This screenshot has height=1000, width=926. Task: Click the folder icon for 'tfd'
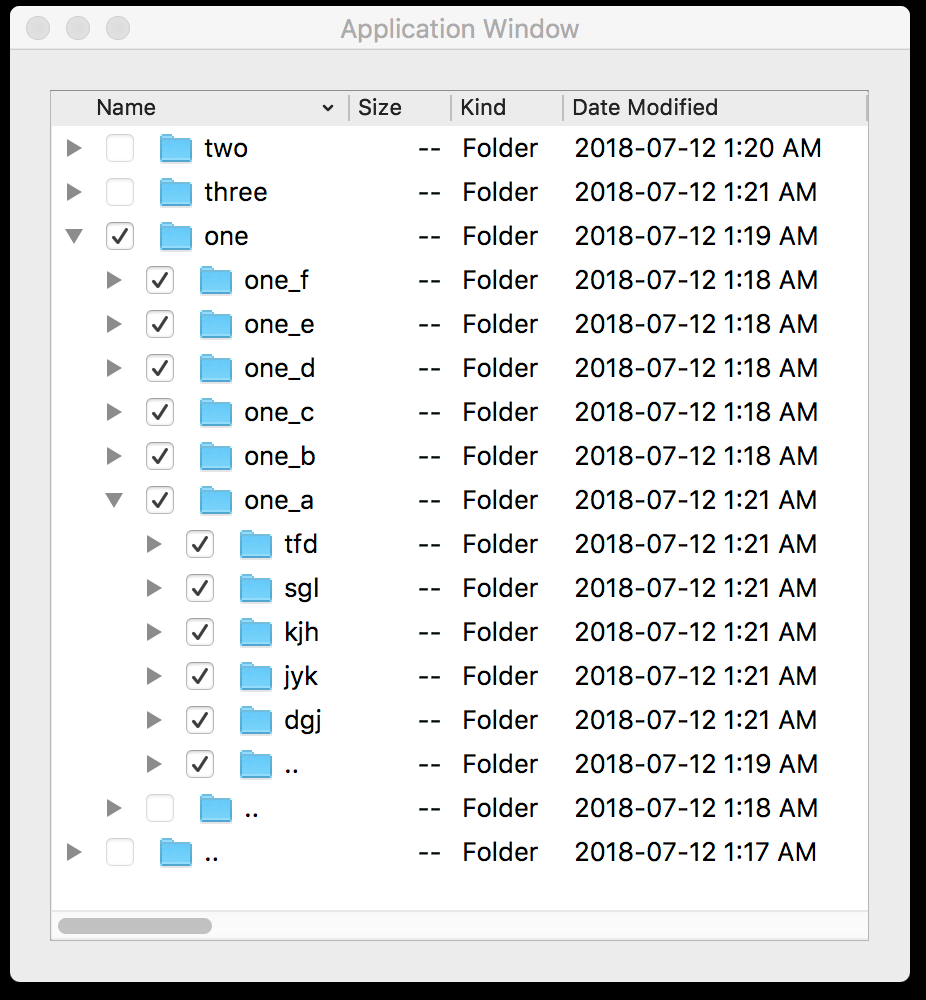256,544
